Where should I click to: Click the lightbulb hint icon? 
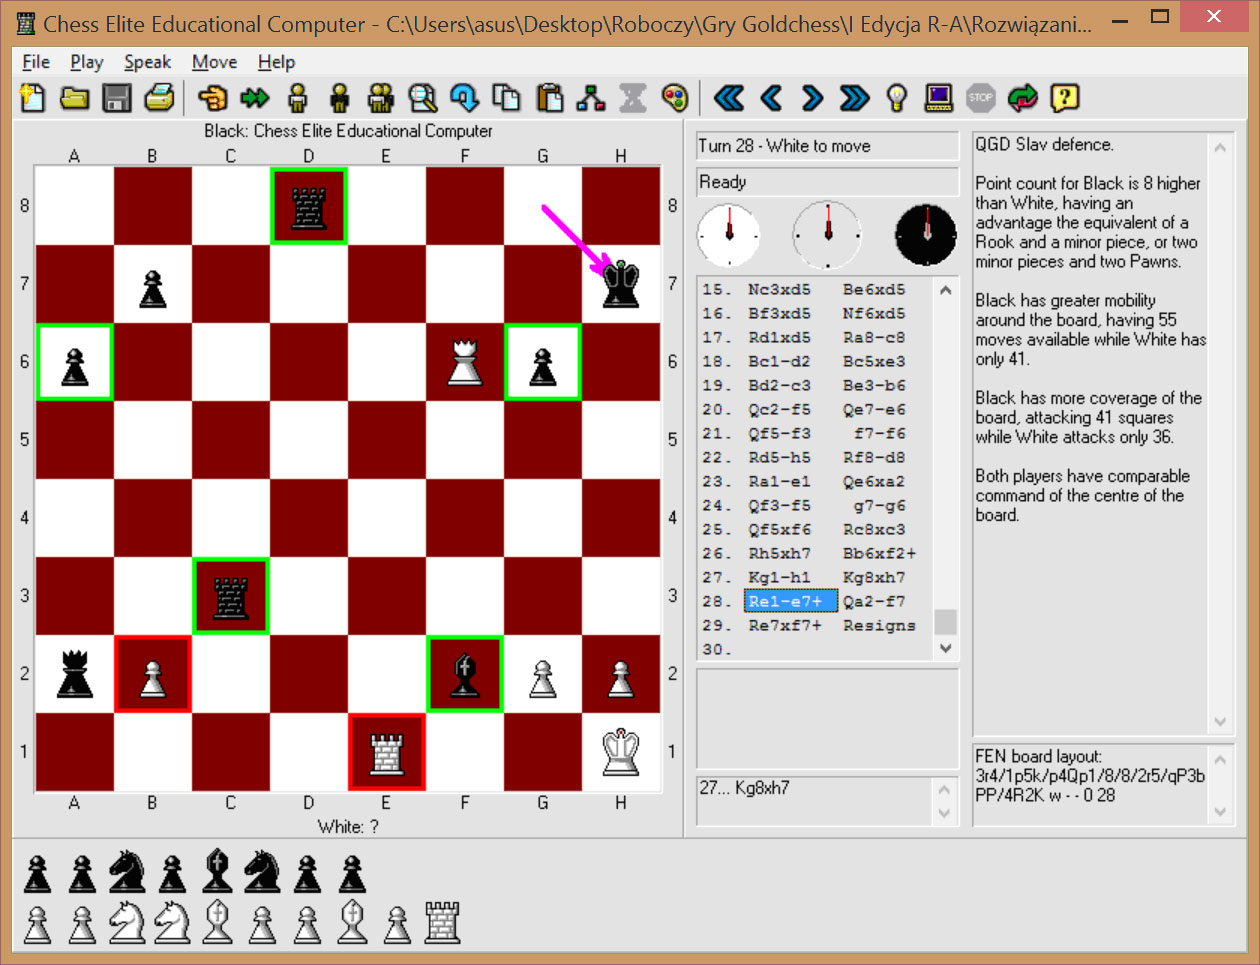coord(897,98)
